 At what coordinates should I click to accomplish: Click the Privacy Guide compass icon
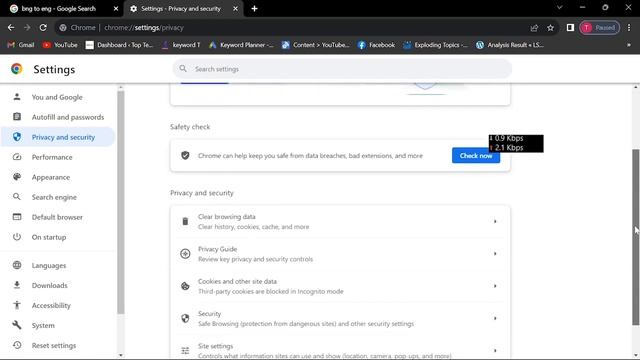point(185,254)
